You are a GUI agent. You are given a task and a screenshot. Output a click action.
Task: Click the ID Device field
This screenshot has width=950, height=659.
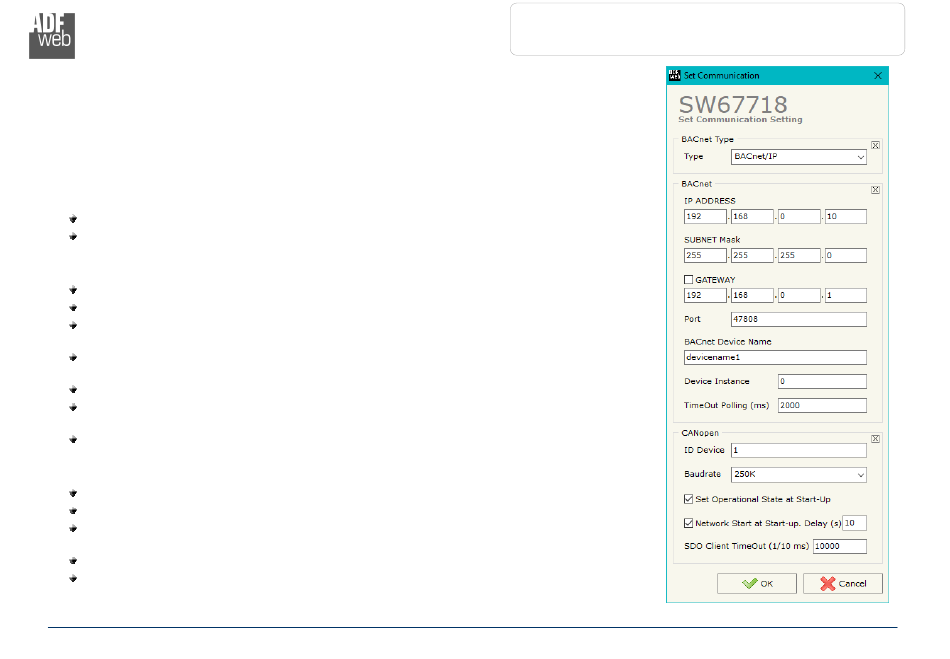click(x=799, y=450)
